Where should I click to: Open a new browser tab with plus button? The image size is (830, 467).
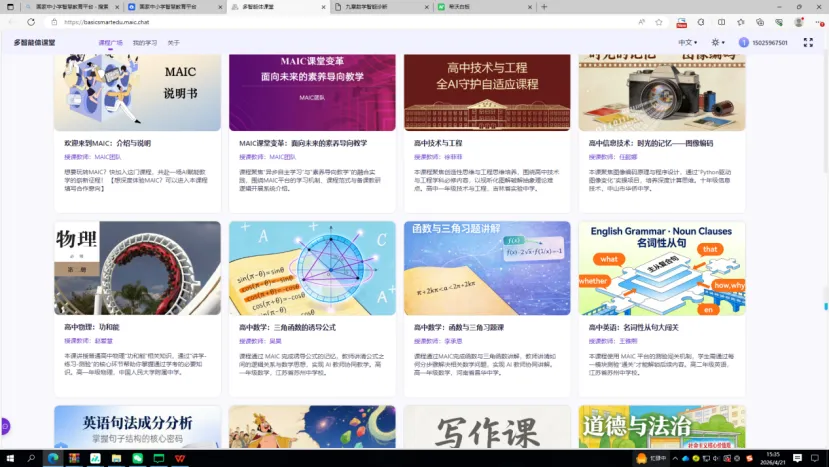[x=544, y=7]
